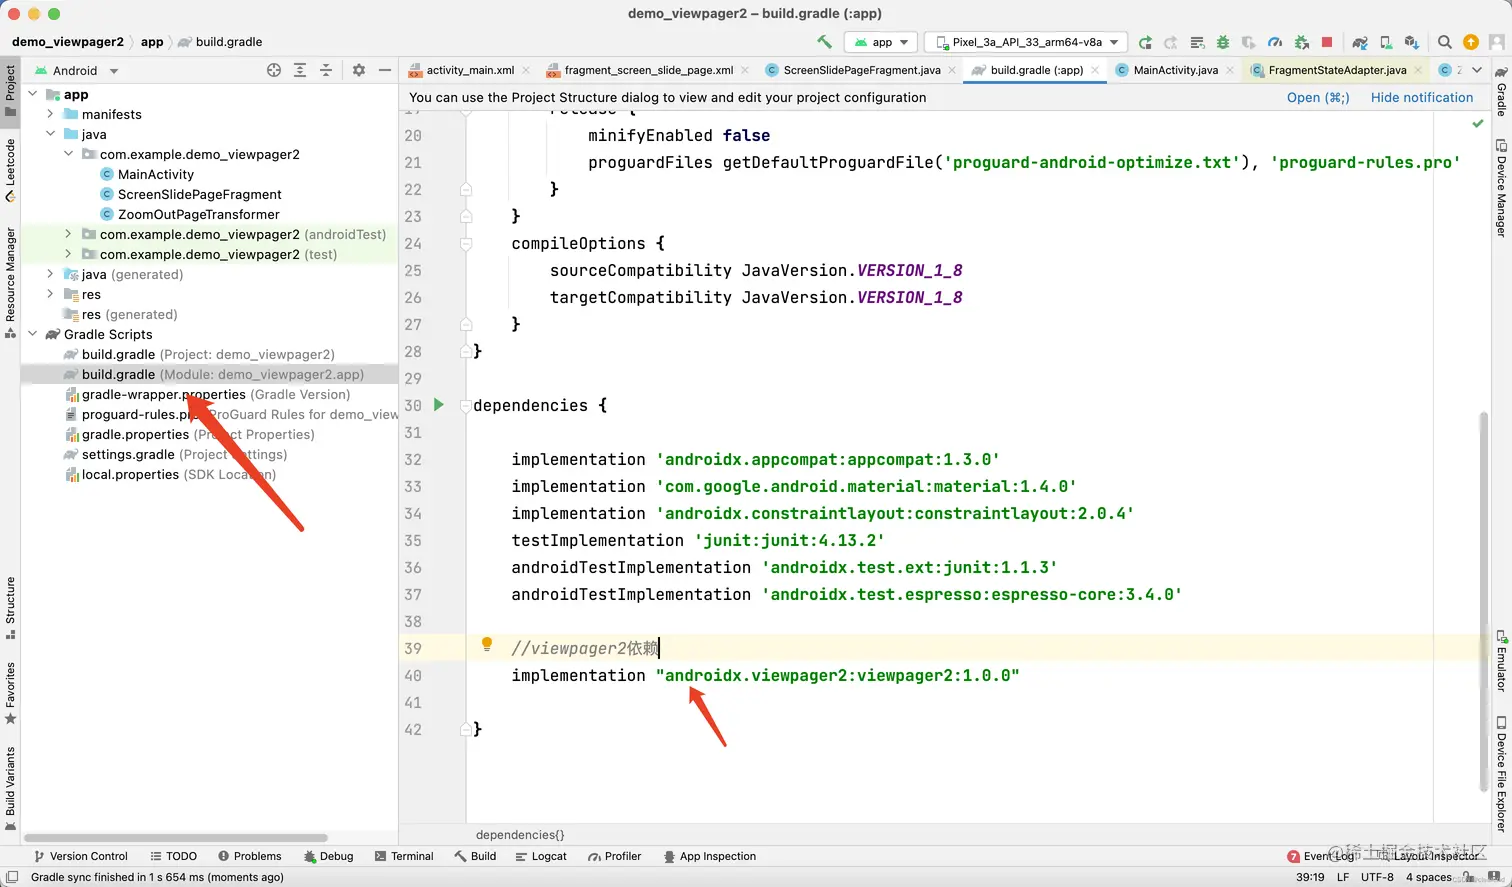
Task: Switch to activity_main.xml tab
Action: [470, 70]
